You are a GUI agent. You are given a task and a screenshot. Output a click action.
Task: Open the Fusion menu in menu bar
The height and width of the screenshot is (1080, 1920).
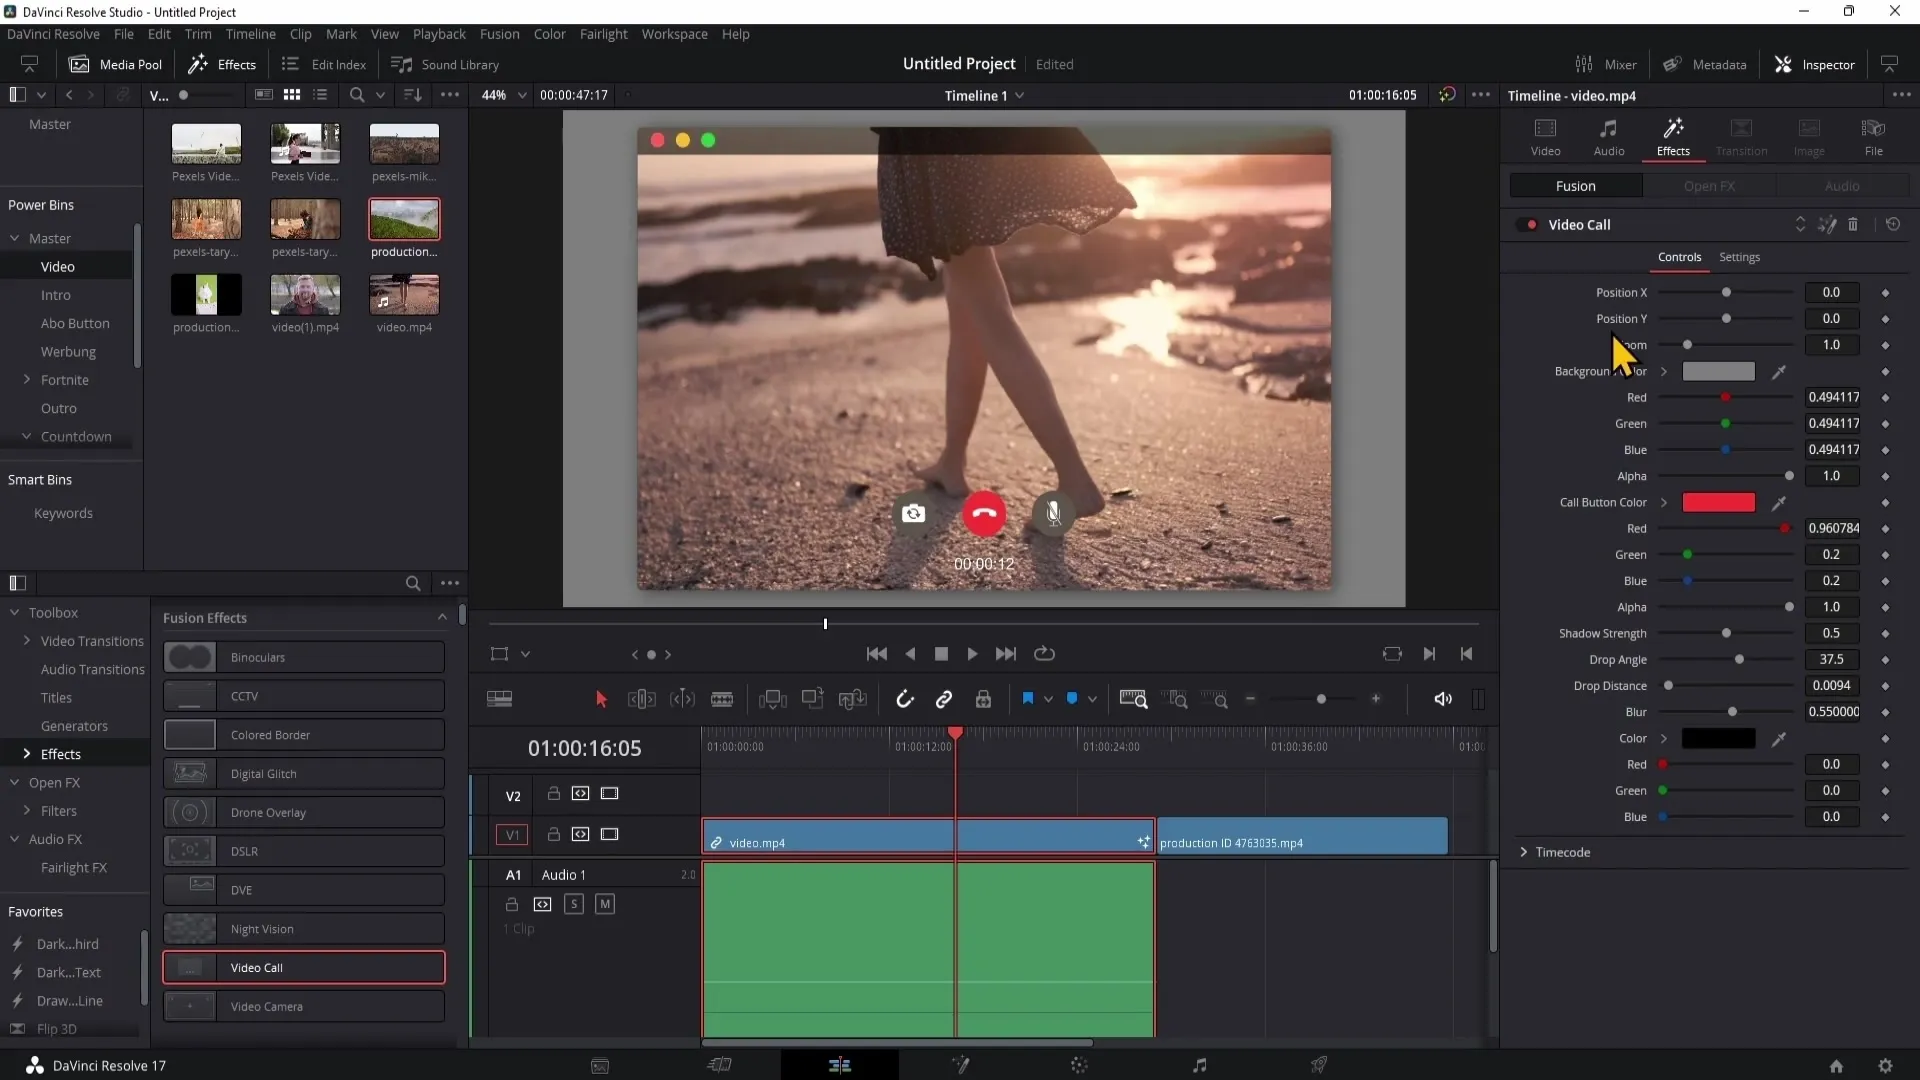tap(498, 33)
